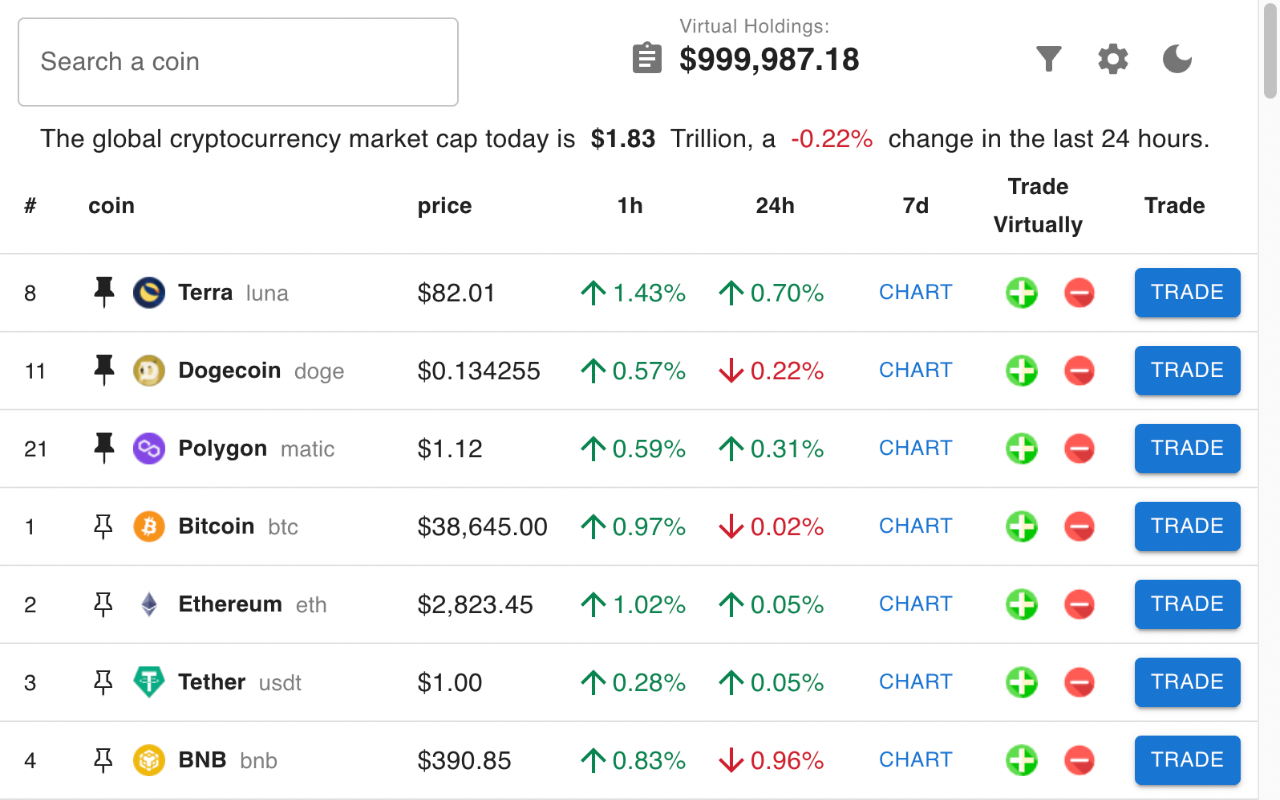Click TRADE button for BNB
The image size is (1280, 800).
pyautogui.click(x=1187, y=761)
